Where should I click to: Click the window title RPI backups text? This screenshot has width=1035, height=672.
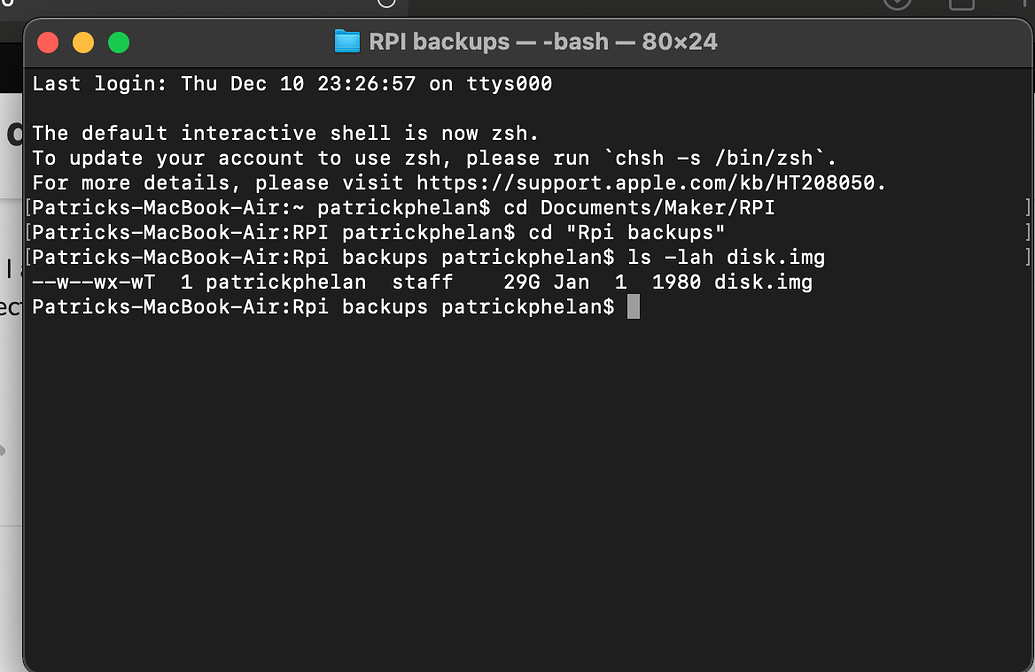coord(440,42)
